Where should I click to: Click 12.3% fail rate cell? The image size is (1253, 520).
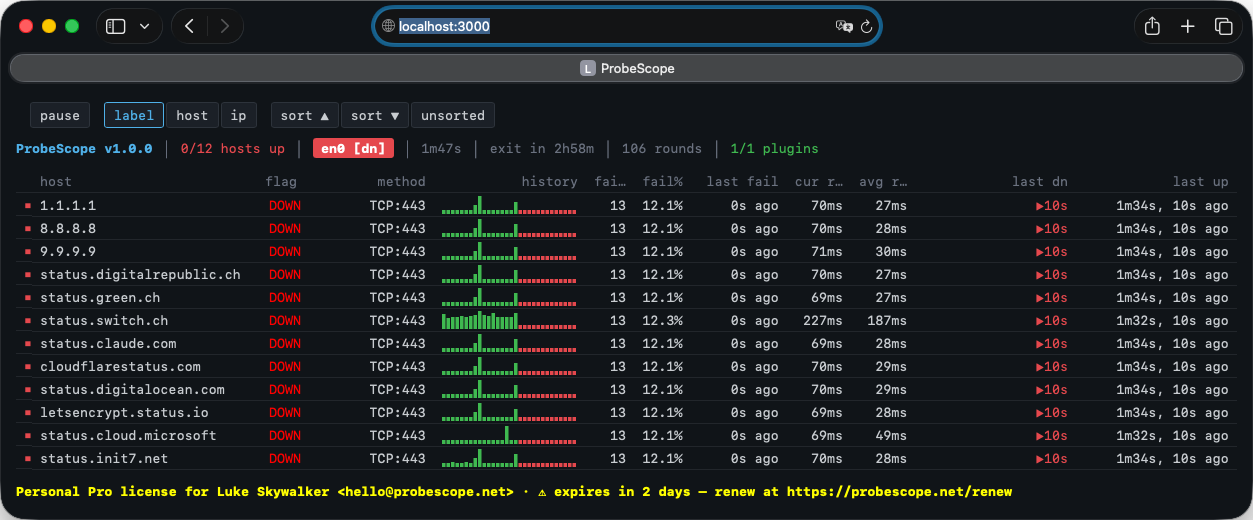click(662, 320)
